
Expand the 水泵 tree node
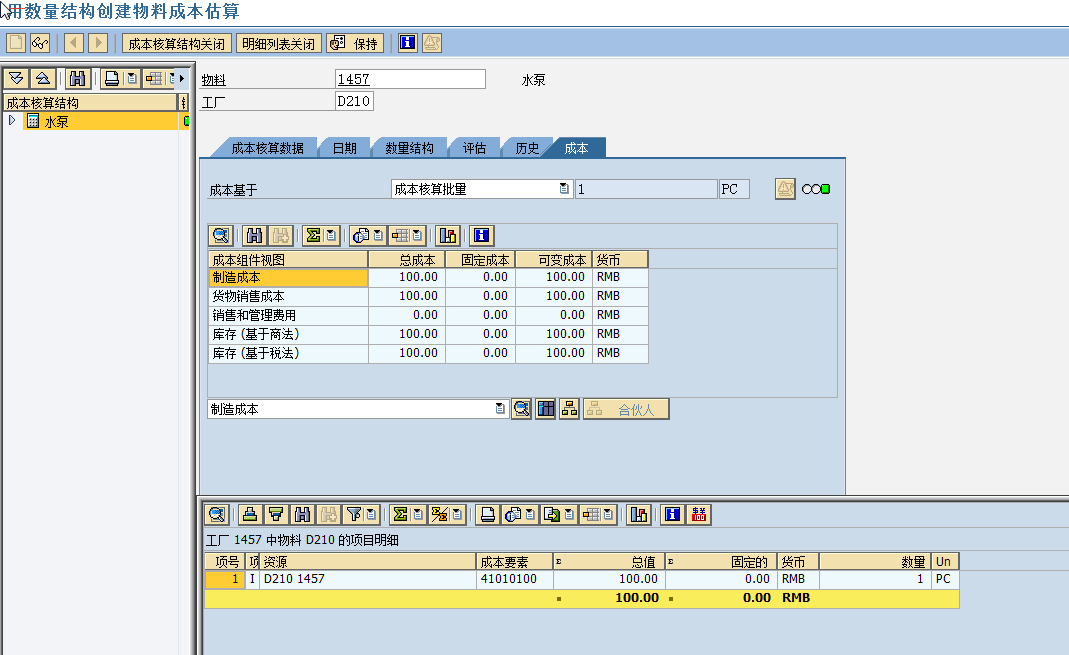12,121
